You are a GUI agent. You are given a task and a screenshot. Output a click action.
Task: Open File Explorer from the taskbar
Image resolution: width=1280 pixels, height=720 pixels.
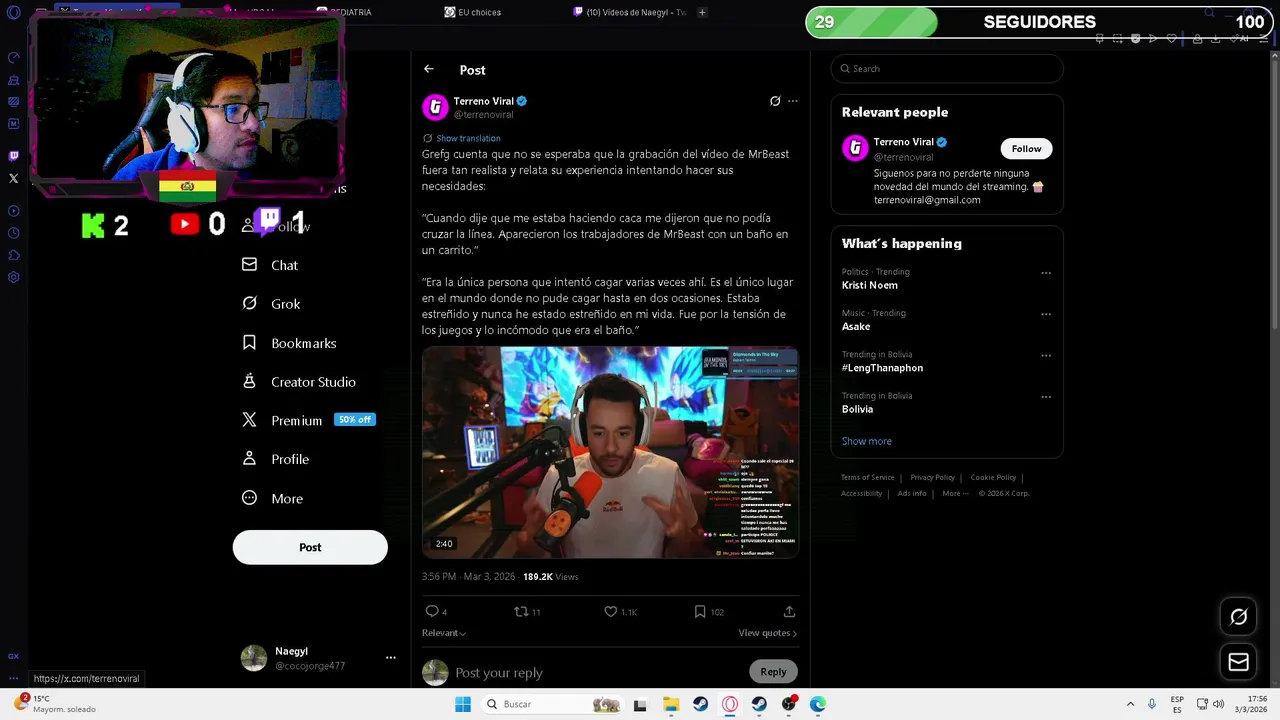pyautogui.click(x=671, y=704)
